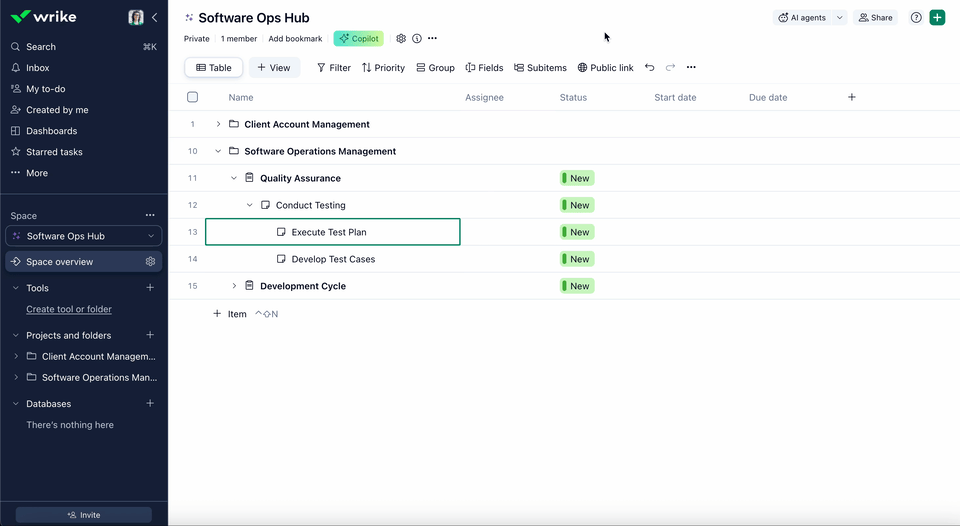Click the info icon in the header

click(x=417, y=39)
